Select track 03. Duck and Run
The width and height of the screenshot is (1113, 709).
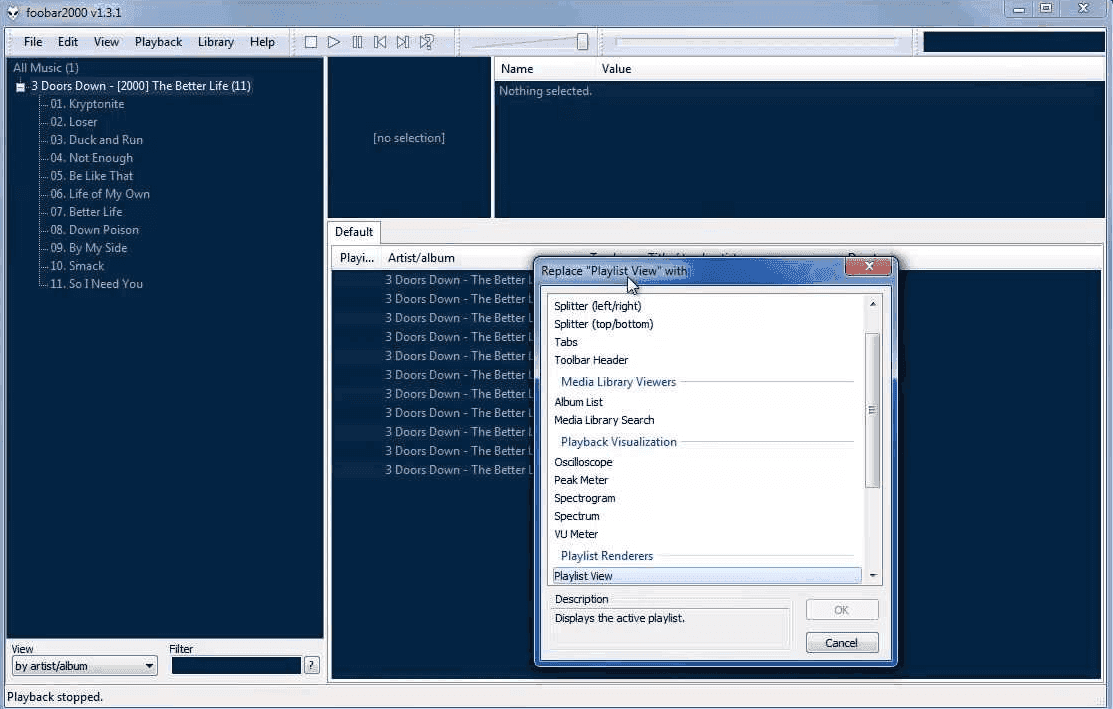[97, 140]
